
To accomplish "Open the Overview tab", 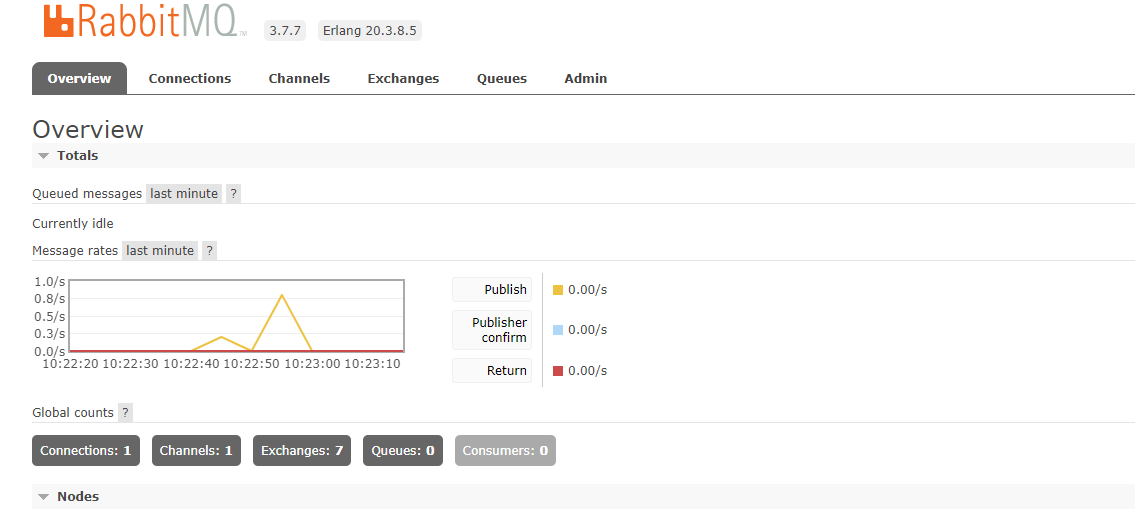I will click(80, 78).
